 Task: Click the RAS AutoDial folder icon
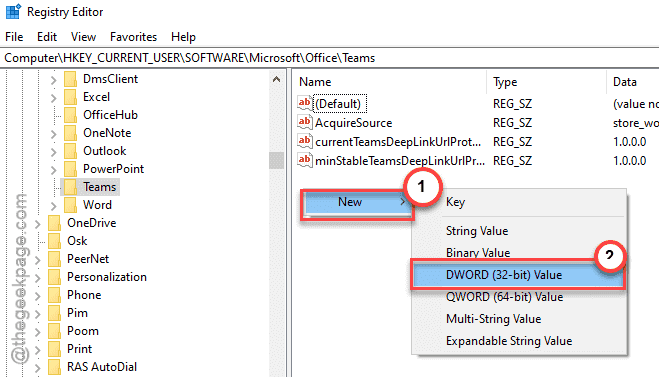pyautogui.click(x=55, y=368)
